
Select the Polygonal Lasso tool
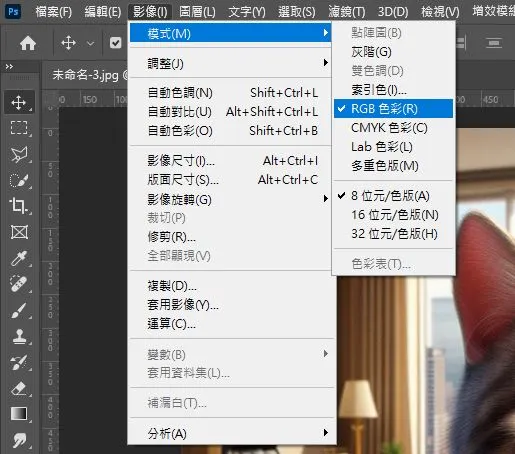tap(19, 154)
